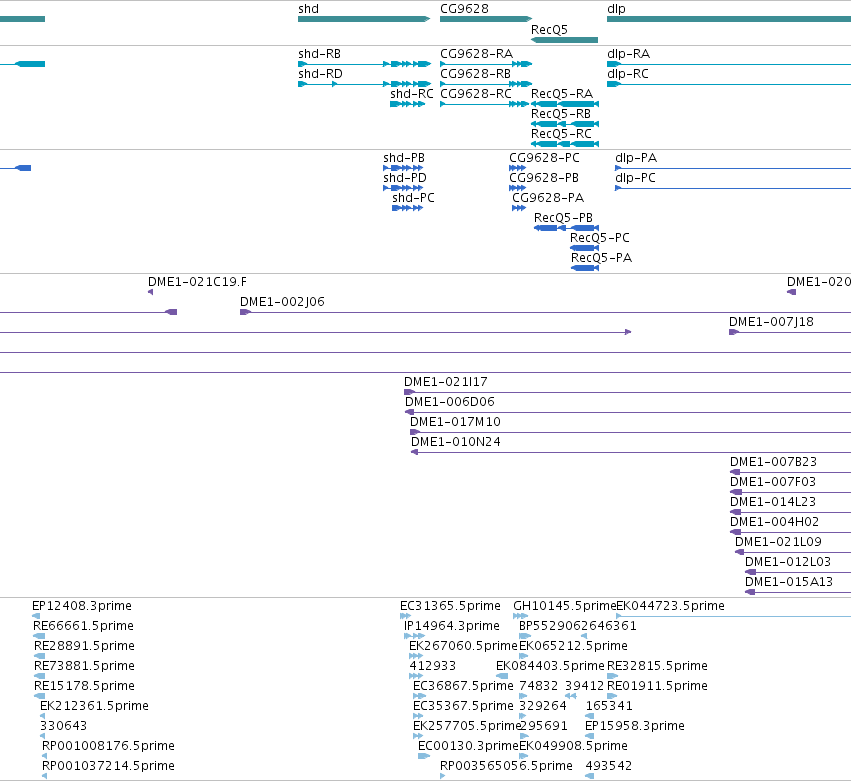Click the DME1-010N24 clone label
Viewport: 851px width, 781px height.
456,442
